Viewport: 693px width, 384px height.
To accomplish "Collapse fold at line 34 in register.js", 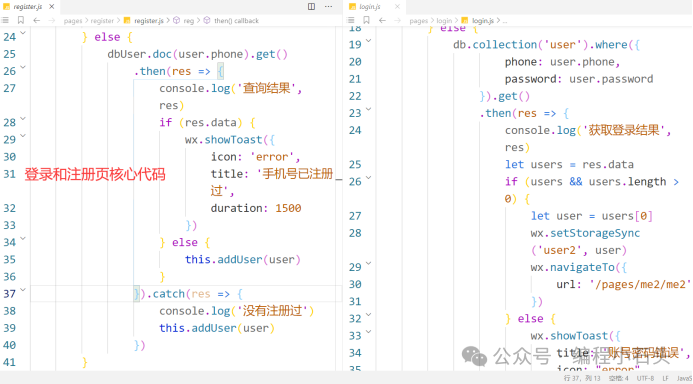I will (23, 239).
